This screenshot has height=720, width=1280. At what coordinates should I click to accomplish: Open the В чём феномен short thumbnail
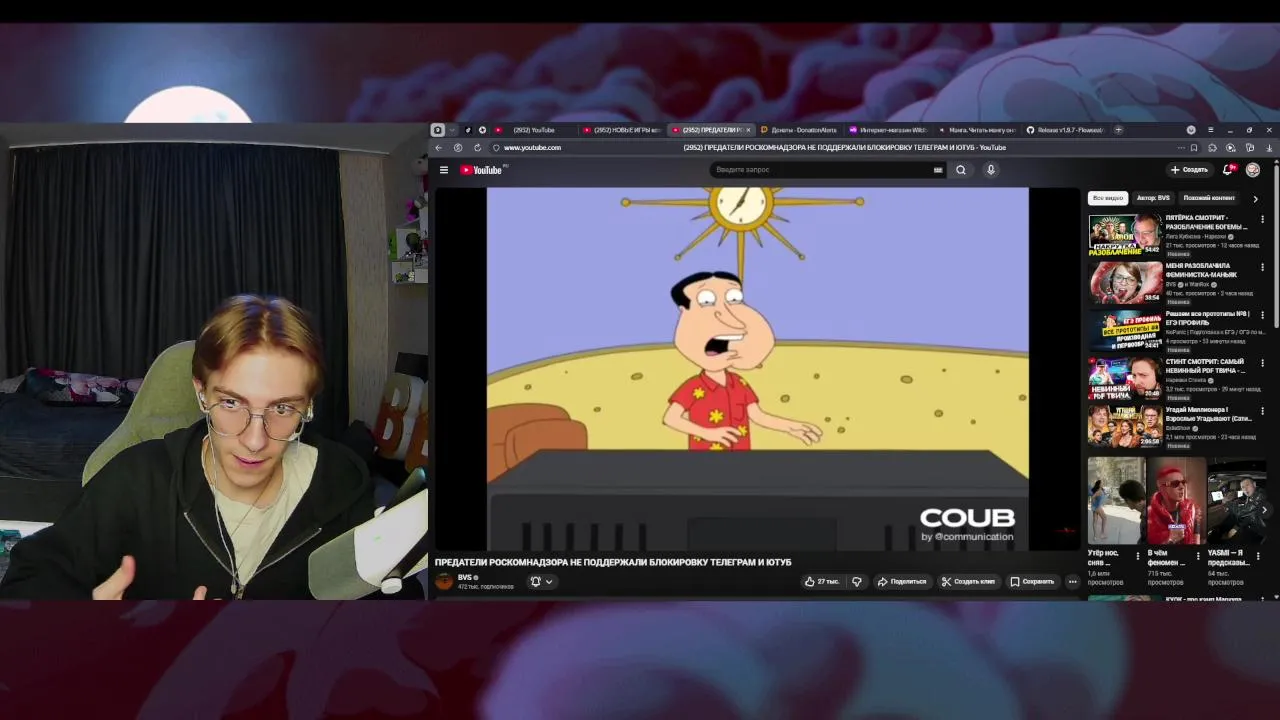[x=1176, y=500]
